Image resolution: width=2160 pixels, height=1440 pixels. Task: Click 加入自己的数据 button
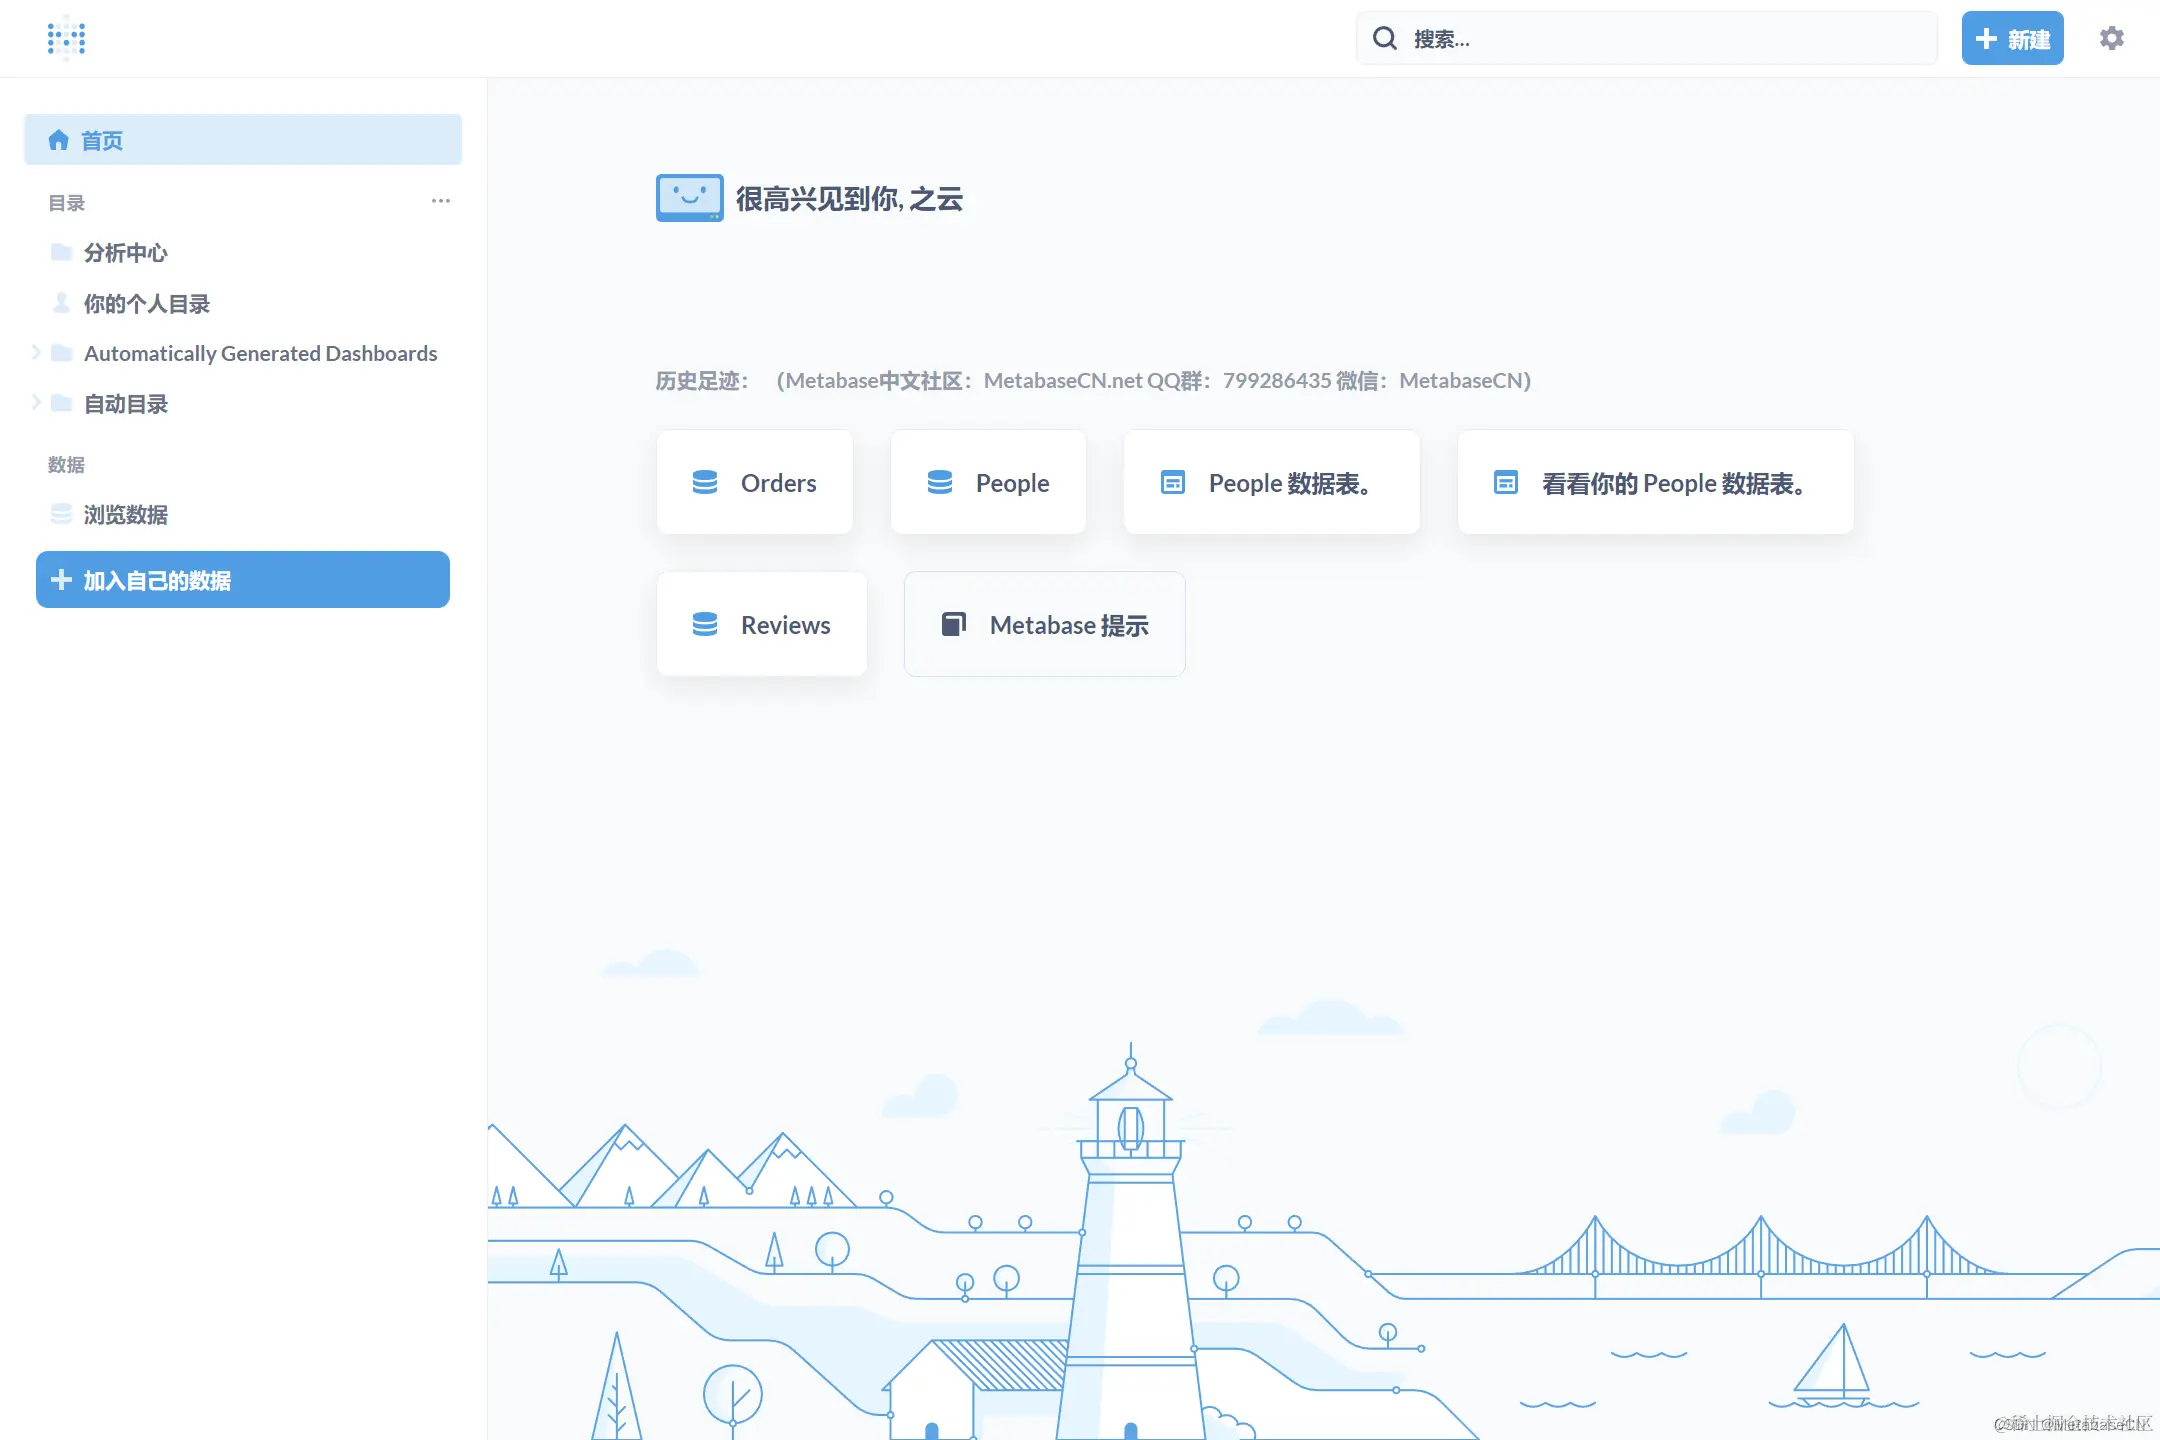242,580
